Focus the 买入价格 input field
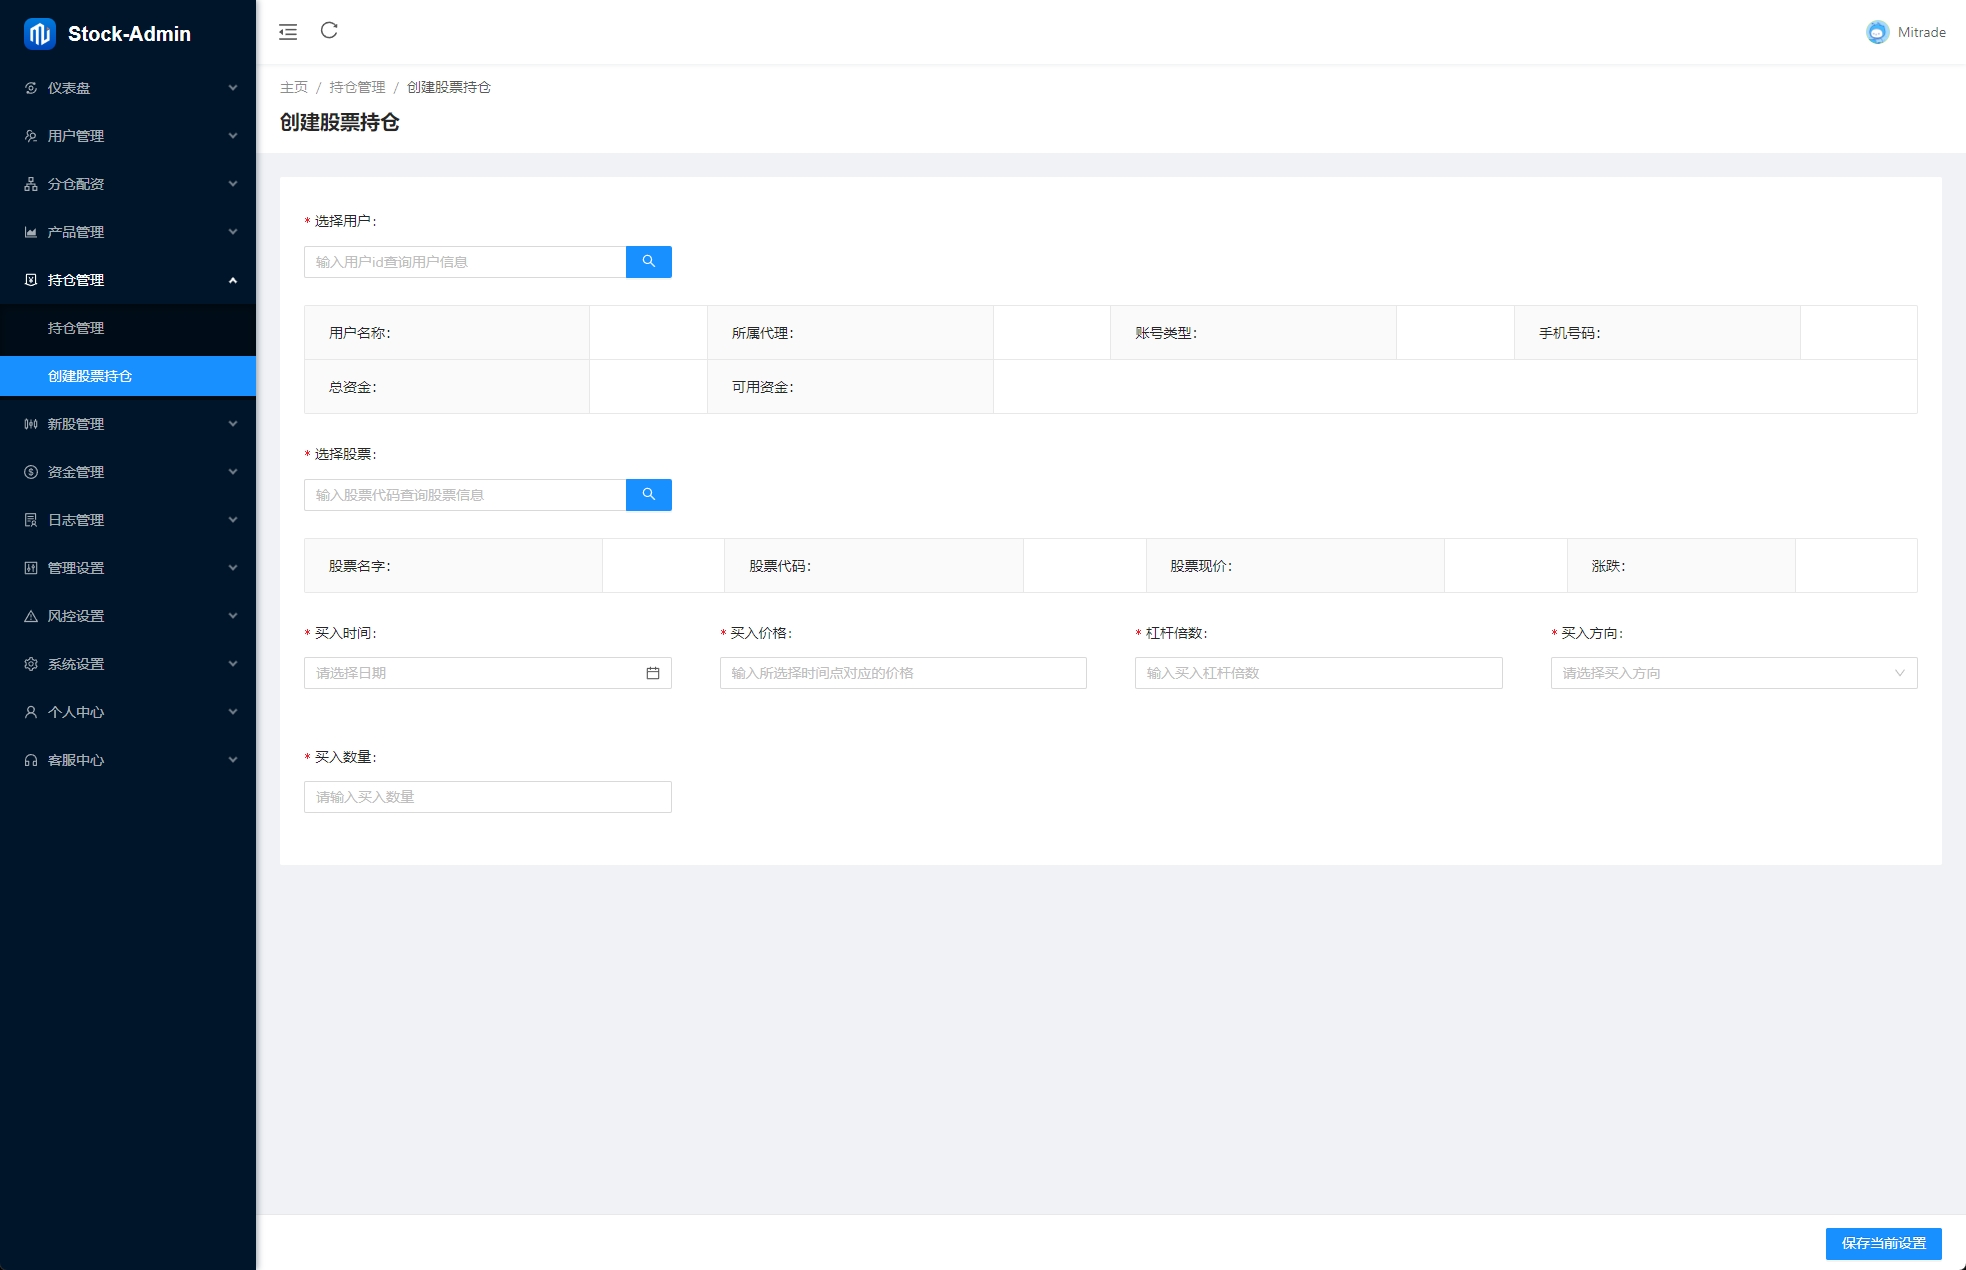1966x1270 pixels. click(x=902, y=673)
